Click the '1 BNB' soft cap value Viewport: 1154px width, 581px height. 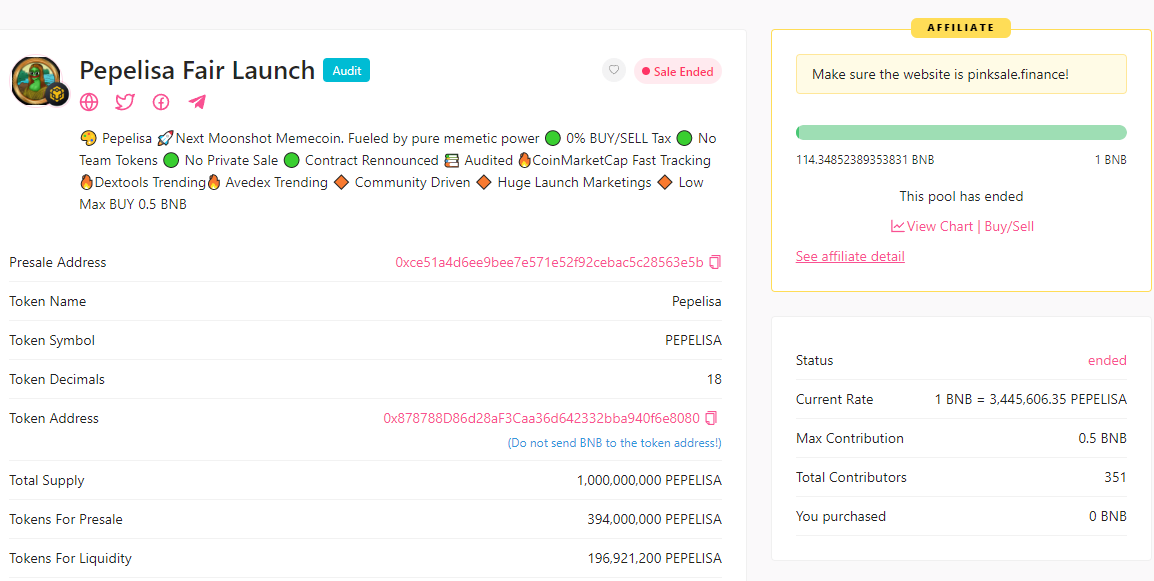click(x=1110, y=160)
